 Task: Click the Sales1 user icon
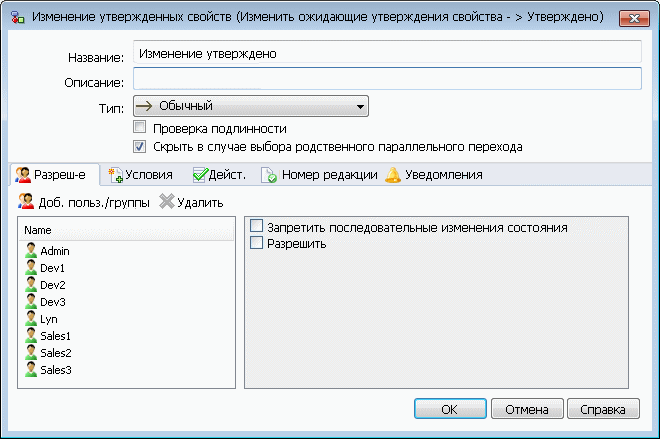coord(31,335)
